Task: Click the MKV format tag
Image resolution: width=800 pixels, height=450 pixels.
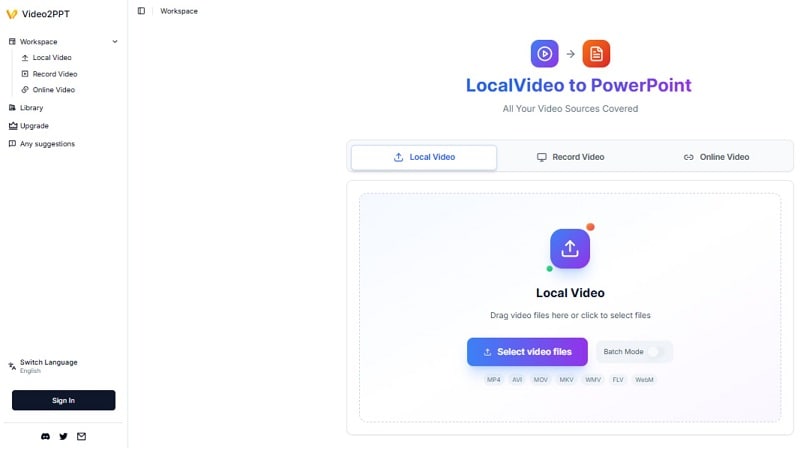Action: pyautogui.click(x=566, y=380)
